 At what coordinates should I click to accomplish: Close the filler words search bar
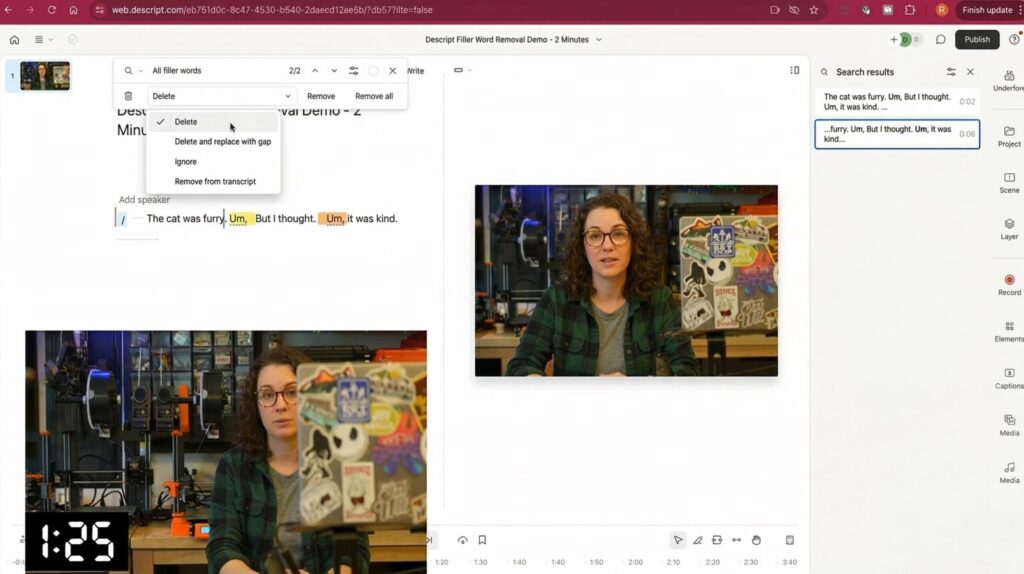392,71
